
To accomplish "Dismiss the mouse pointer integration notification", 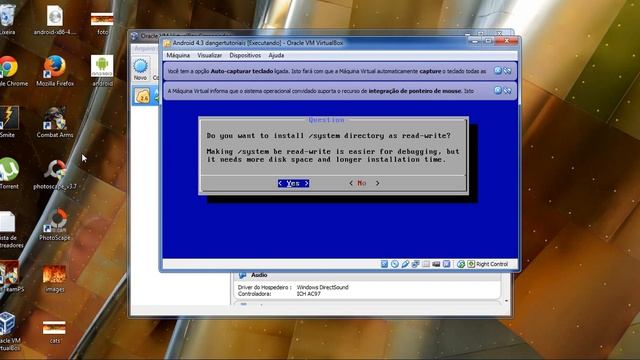I will click(x=498, y=91).
